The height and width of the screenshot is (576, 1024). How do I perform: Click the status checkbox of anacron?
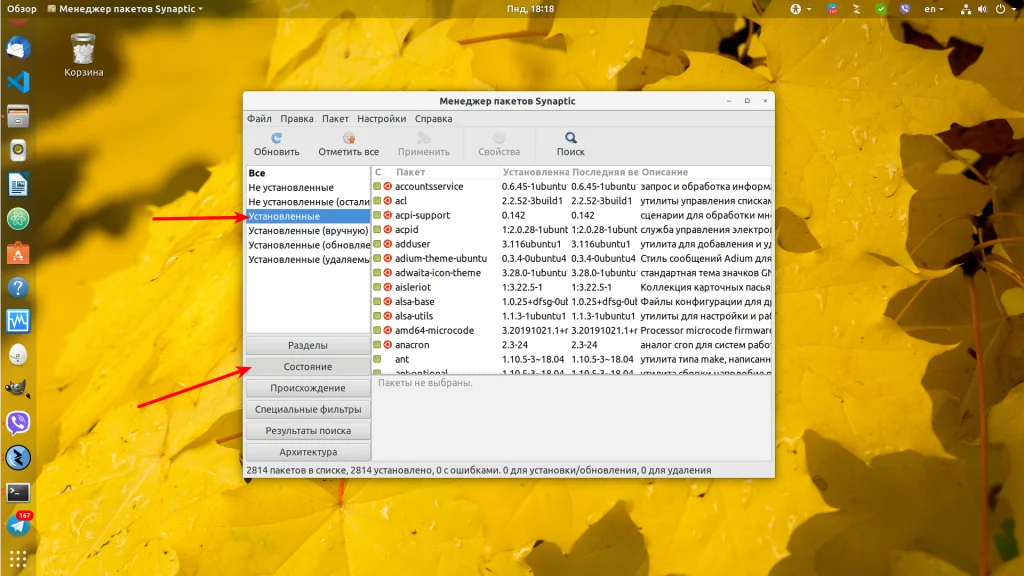coord(378,345)
